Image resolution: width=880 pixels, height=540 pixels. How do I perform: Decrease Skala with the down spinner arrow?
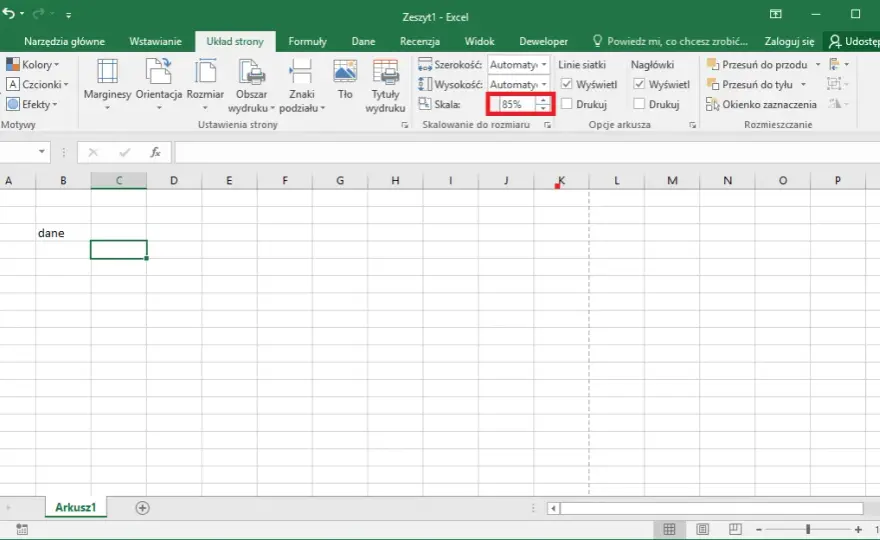[x=543, y=108]
